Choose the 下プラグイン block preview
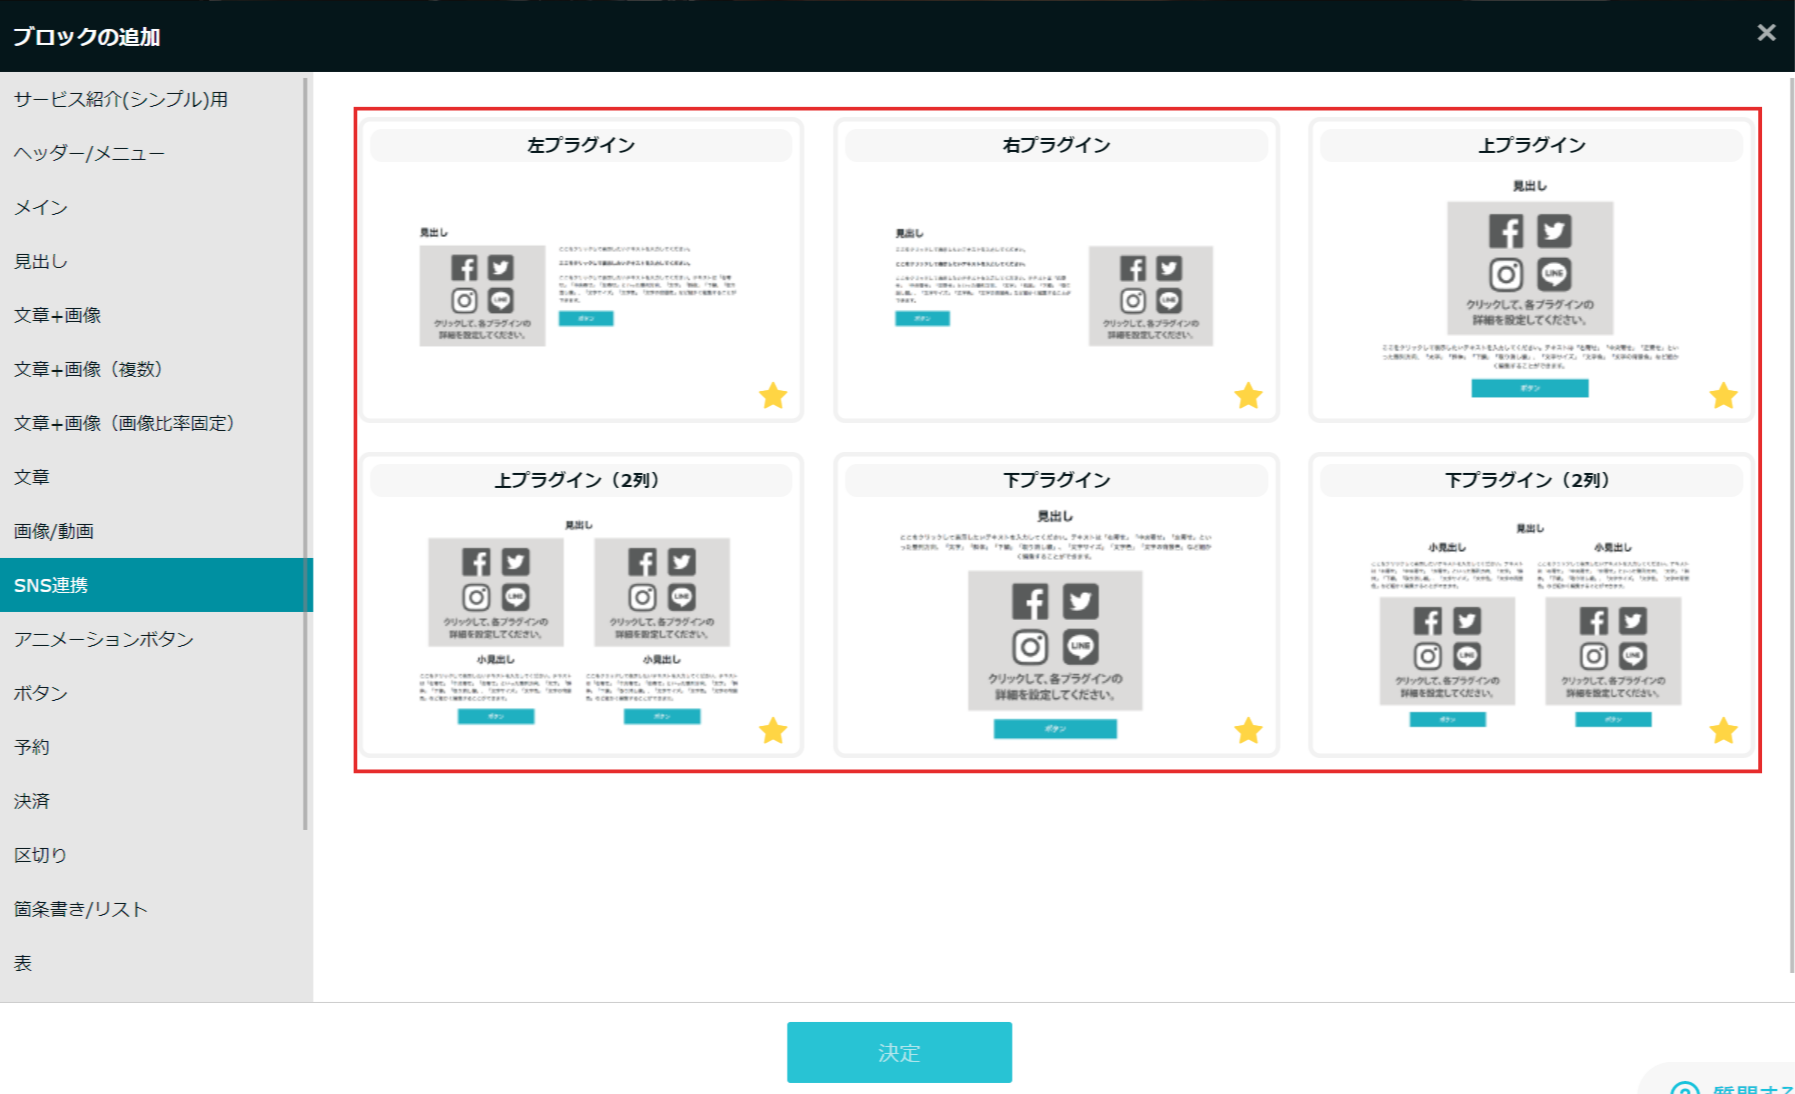 click(x=1056, y=605)
